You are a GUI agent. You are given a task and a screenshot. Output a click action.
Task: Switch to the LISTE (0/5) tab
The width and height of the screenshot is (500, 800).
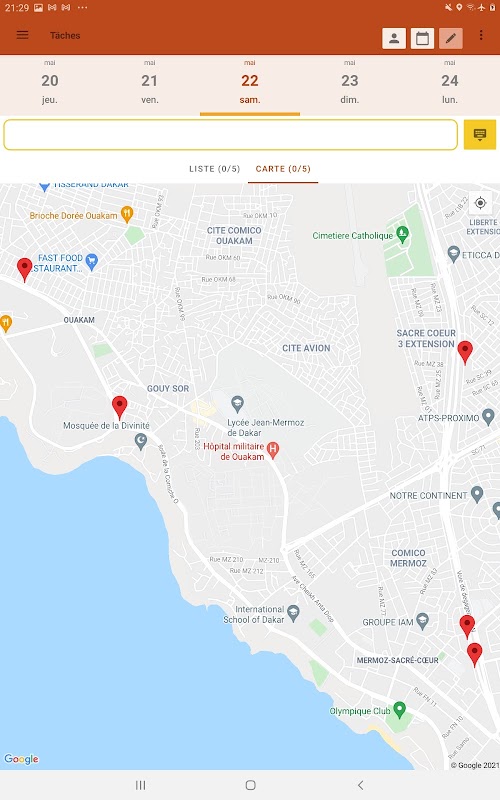pos(214,169)
